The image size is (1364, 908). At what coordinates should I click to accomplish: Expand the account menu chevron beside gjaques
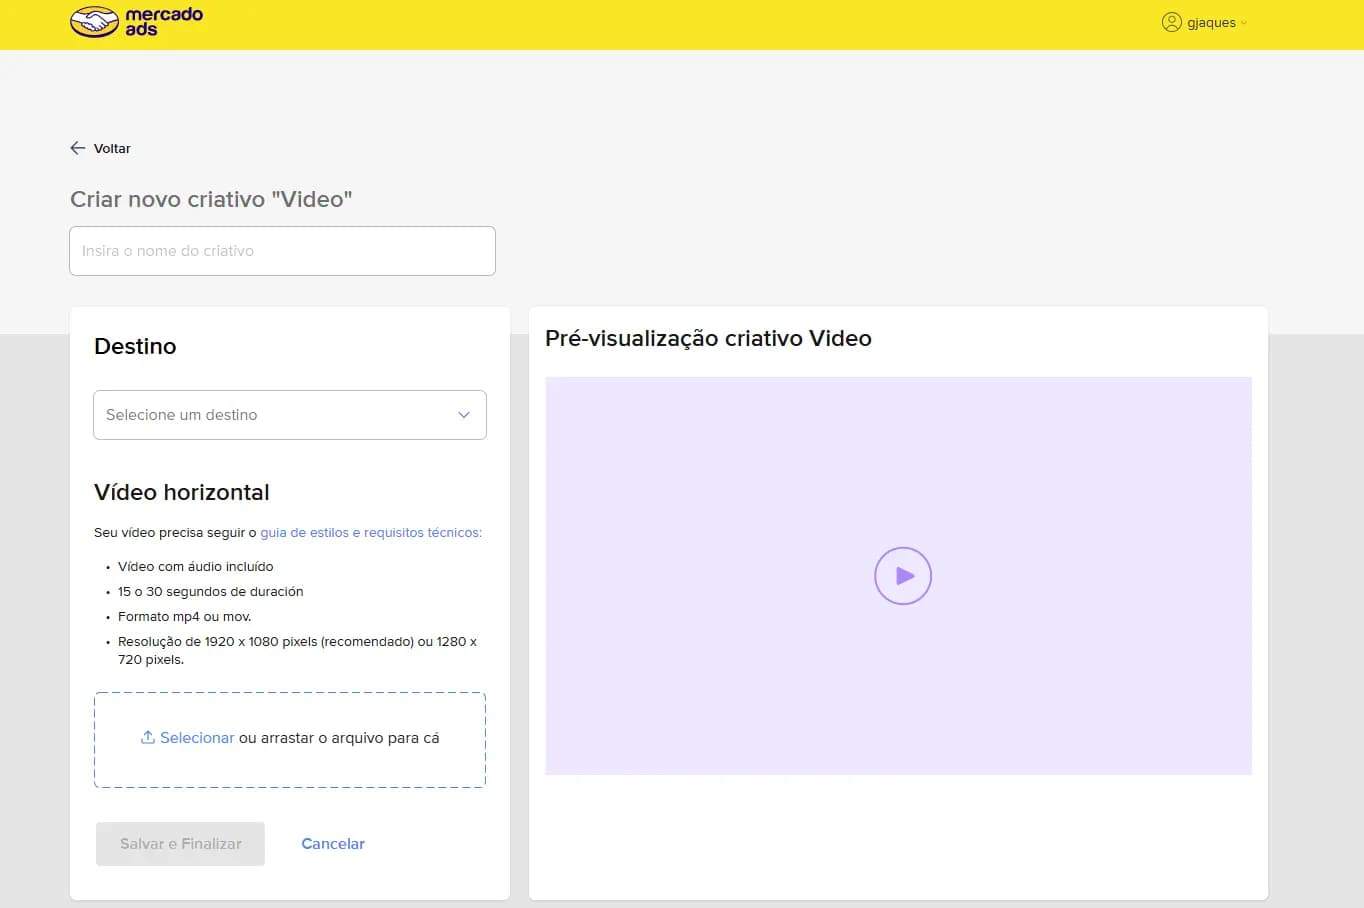(x=1244, y=23)
